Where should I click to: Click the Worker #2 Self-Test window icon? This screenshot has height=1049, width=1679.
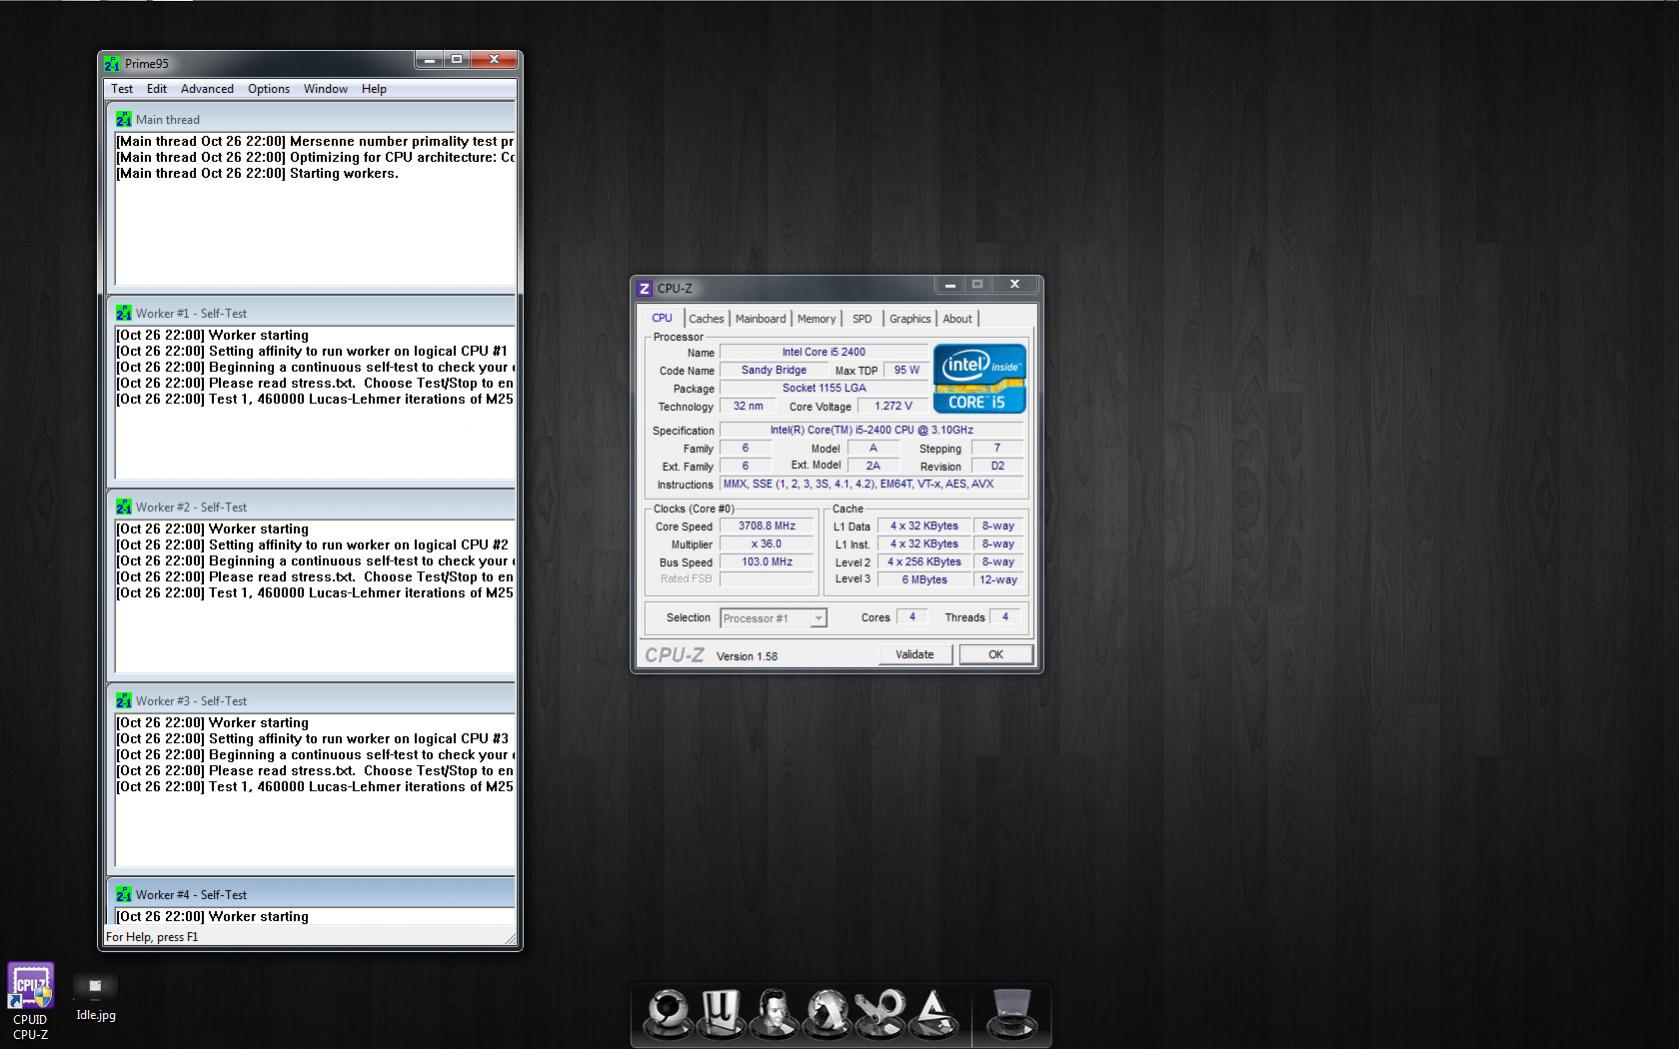point(123,507)
